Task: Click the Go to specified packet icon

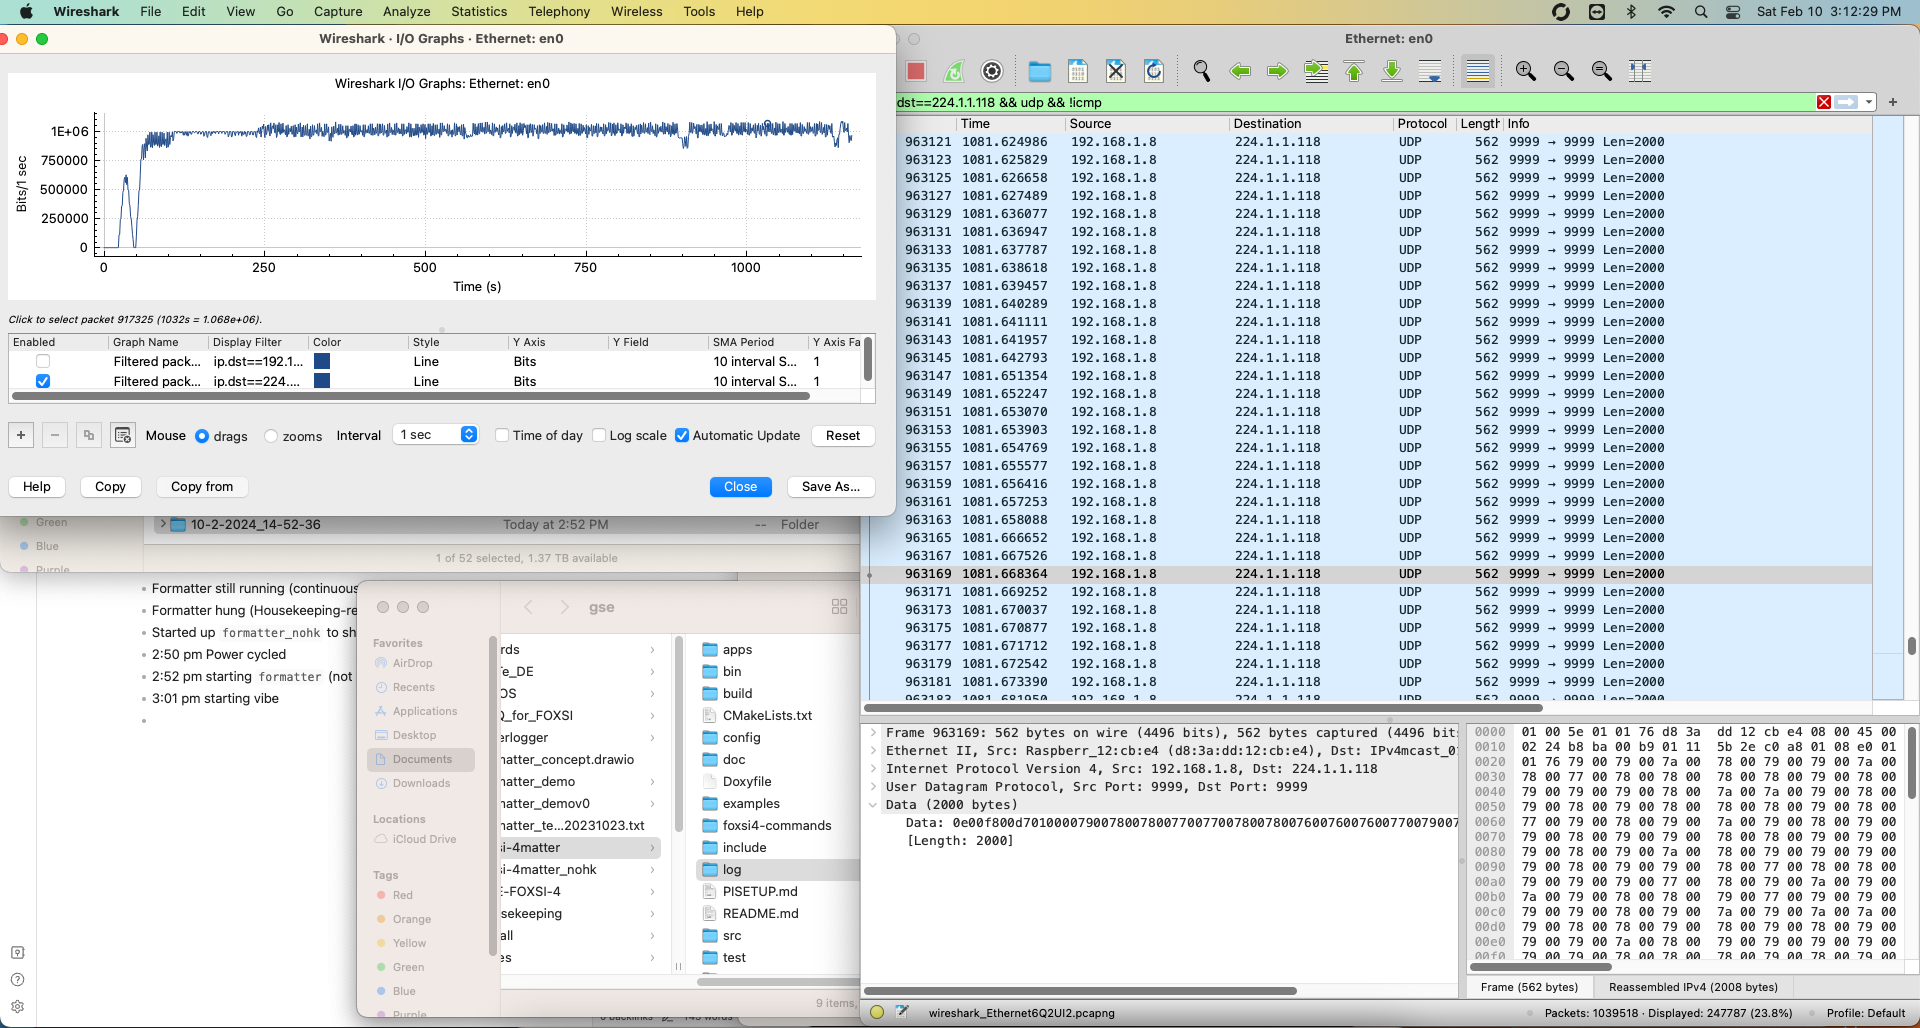Action: click(x=1316, y=71)
